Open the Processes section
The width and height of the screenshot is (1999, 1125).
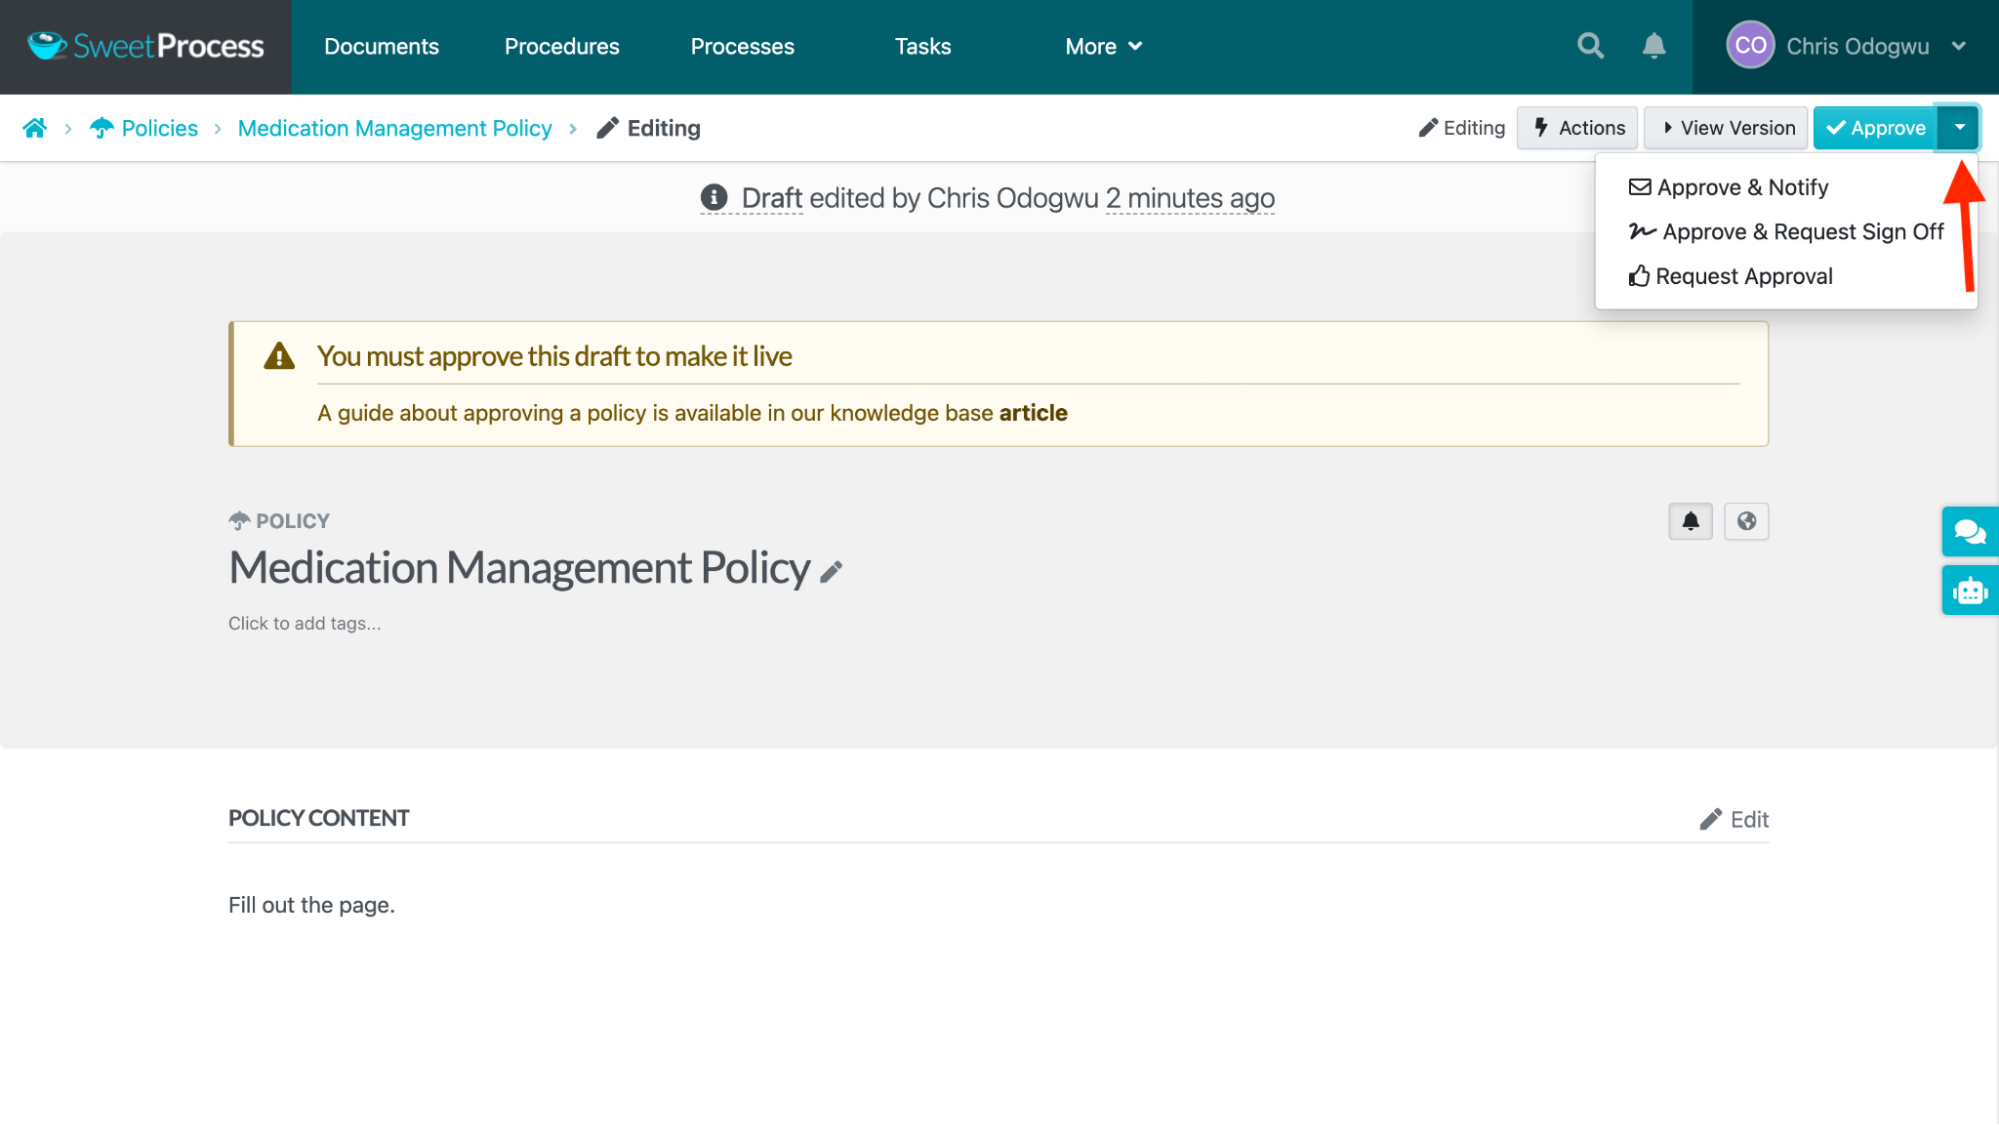[x=741, y=46]
